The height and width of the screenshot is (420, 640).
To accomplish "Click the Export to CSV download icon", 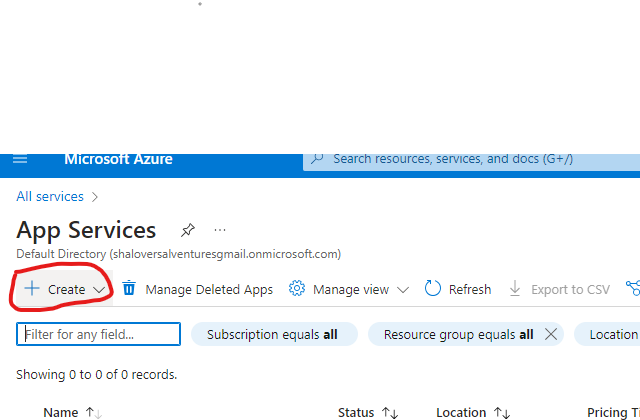I will [x=515, y=289].
